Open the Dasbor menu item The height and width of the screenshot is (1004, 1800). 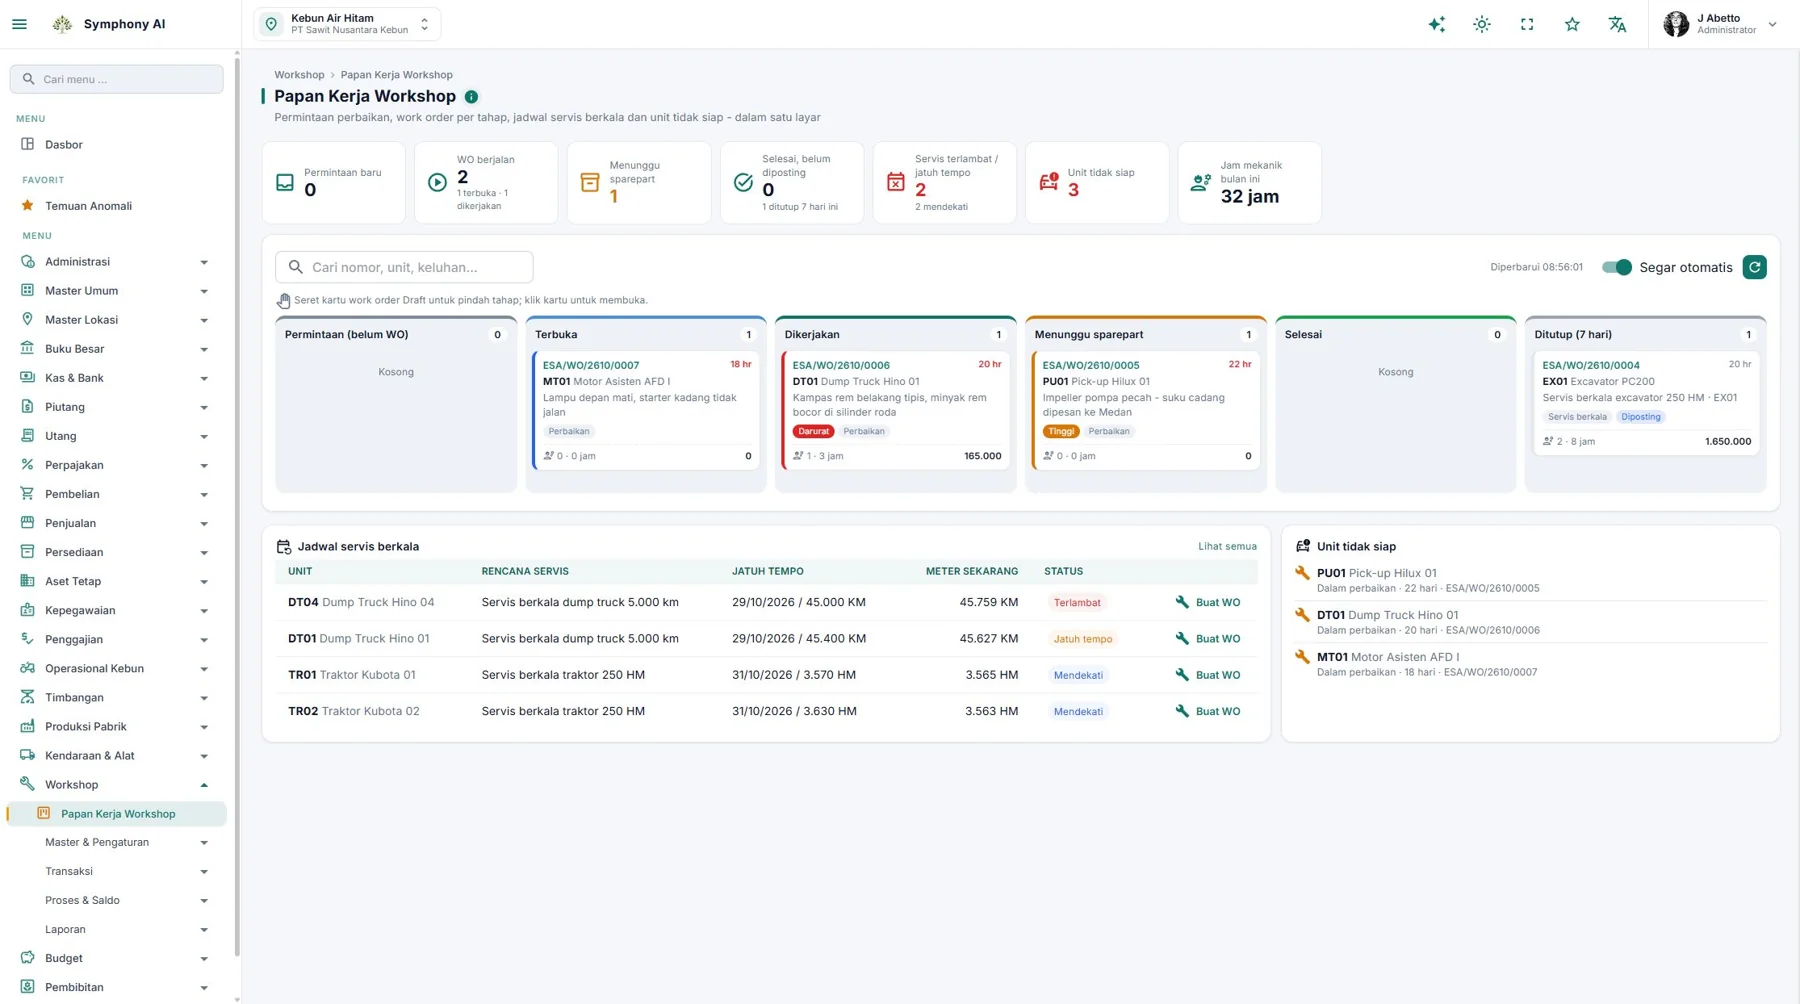coord(117,145)
